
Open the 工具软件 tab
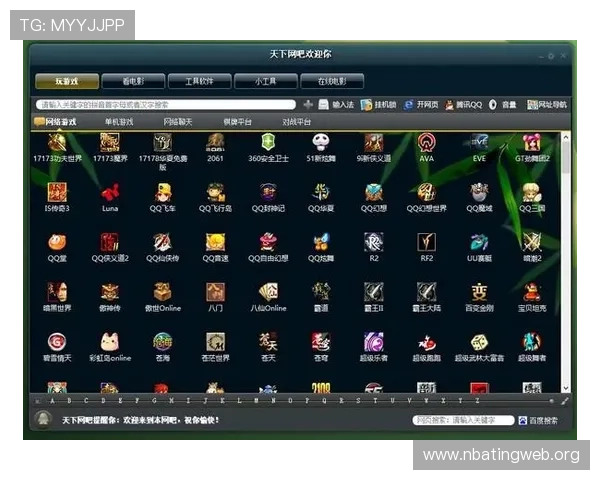click(x=199, y=81)
